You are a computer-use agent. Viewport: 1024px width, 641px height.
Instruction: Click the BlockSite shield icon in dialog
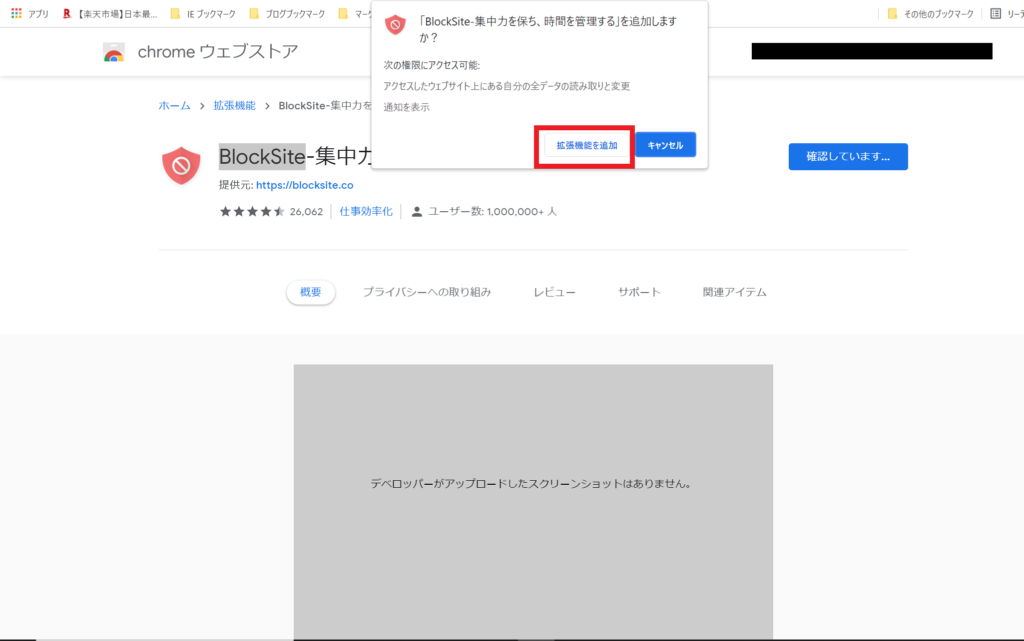(395, 25)
